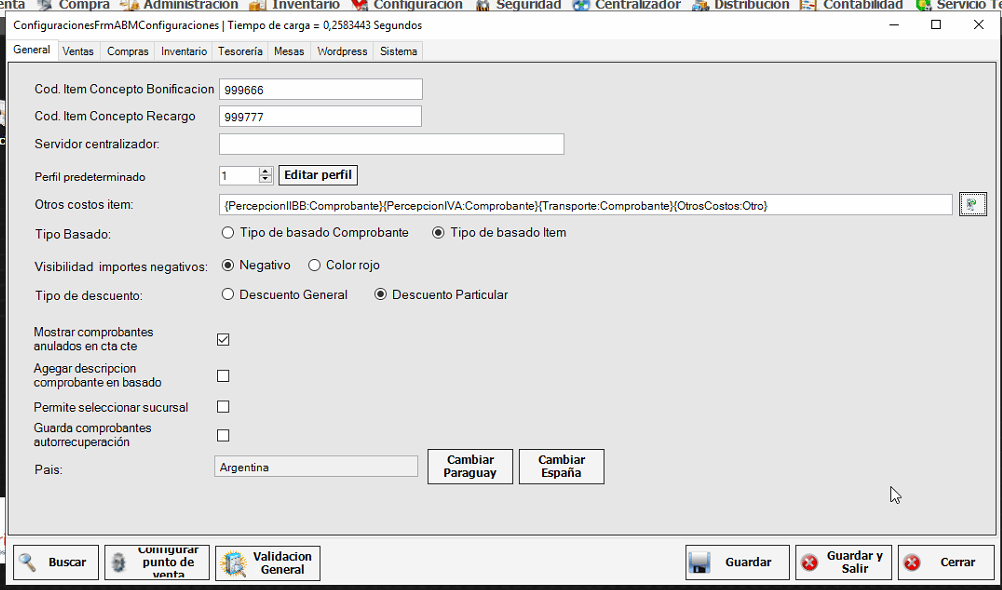Choose Color rojo for negative amounts
Viewport: 1002px width, 590px height.
pyautogui.click(x=314, y=265)
